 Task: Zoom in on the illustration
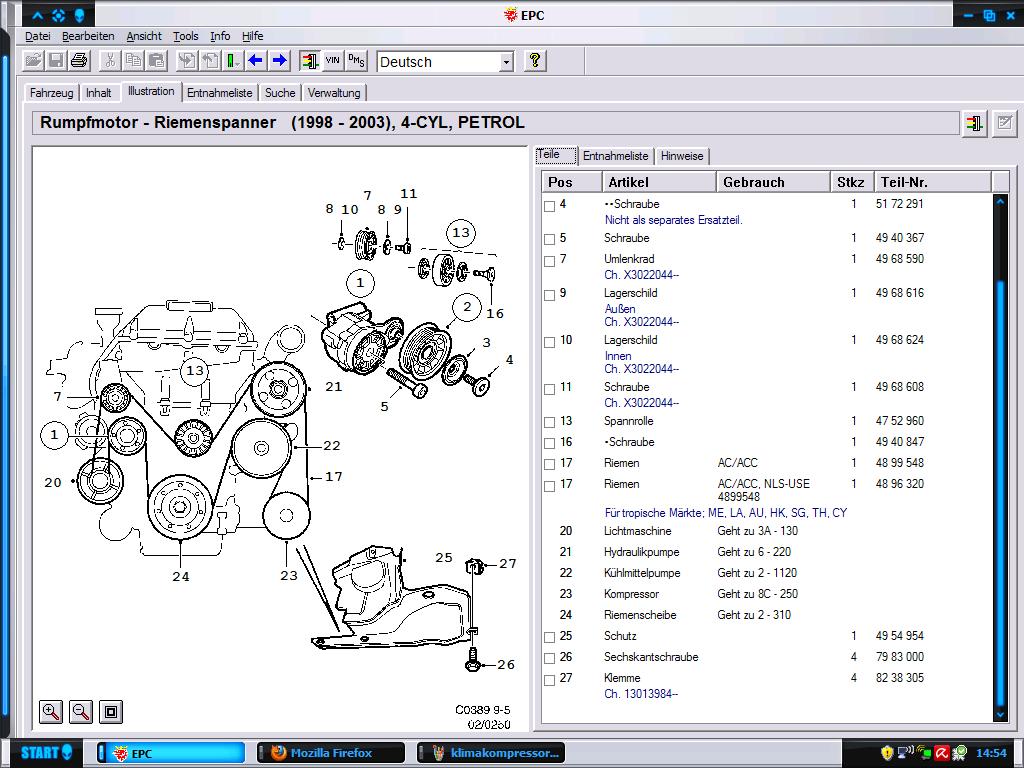pos(51,711)
